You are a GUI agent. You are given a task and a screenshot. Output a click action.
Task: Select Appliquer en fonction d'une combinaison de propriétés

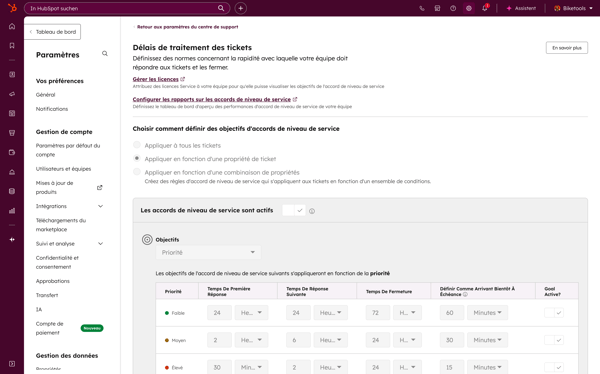click(137, 171)
